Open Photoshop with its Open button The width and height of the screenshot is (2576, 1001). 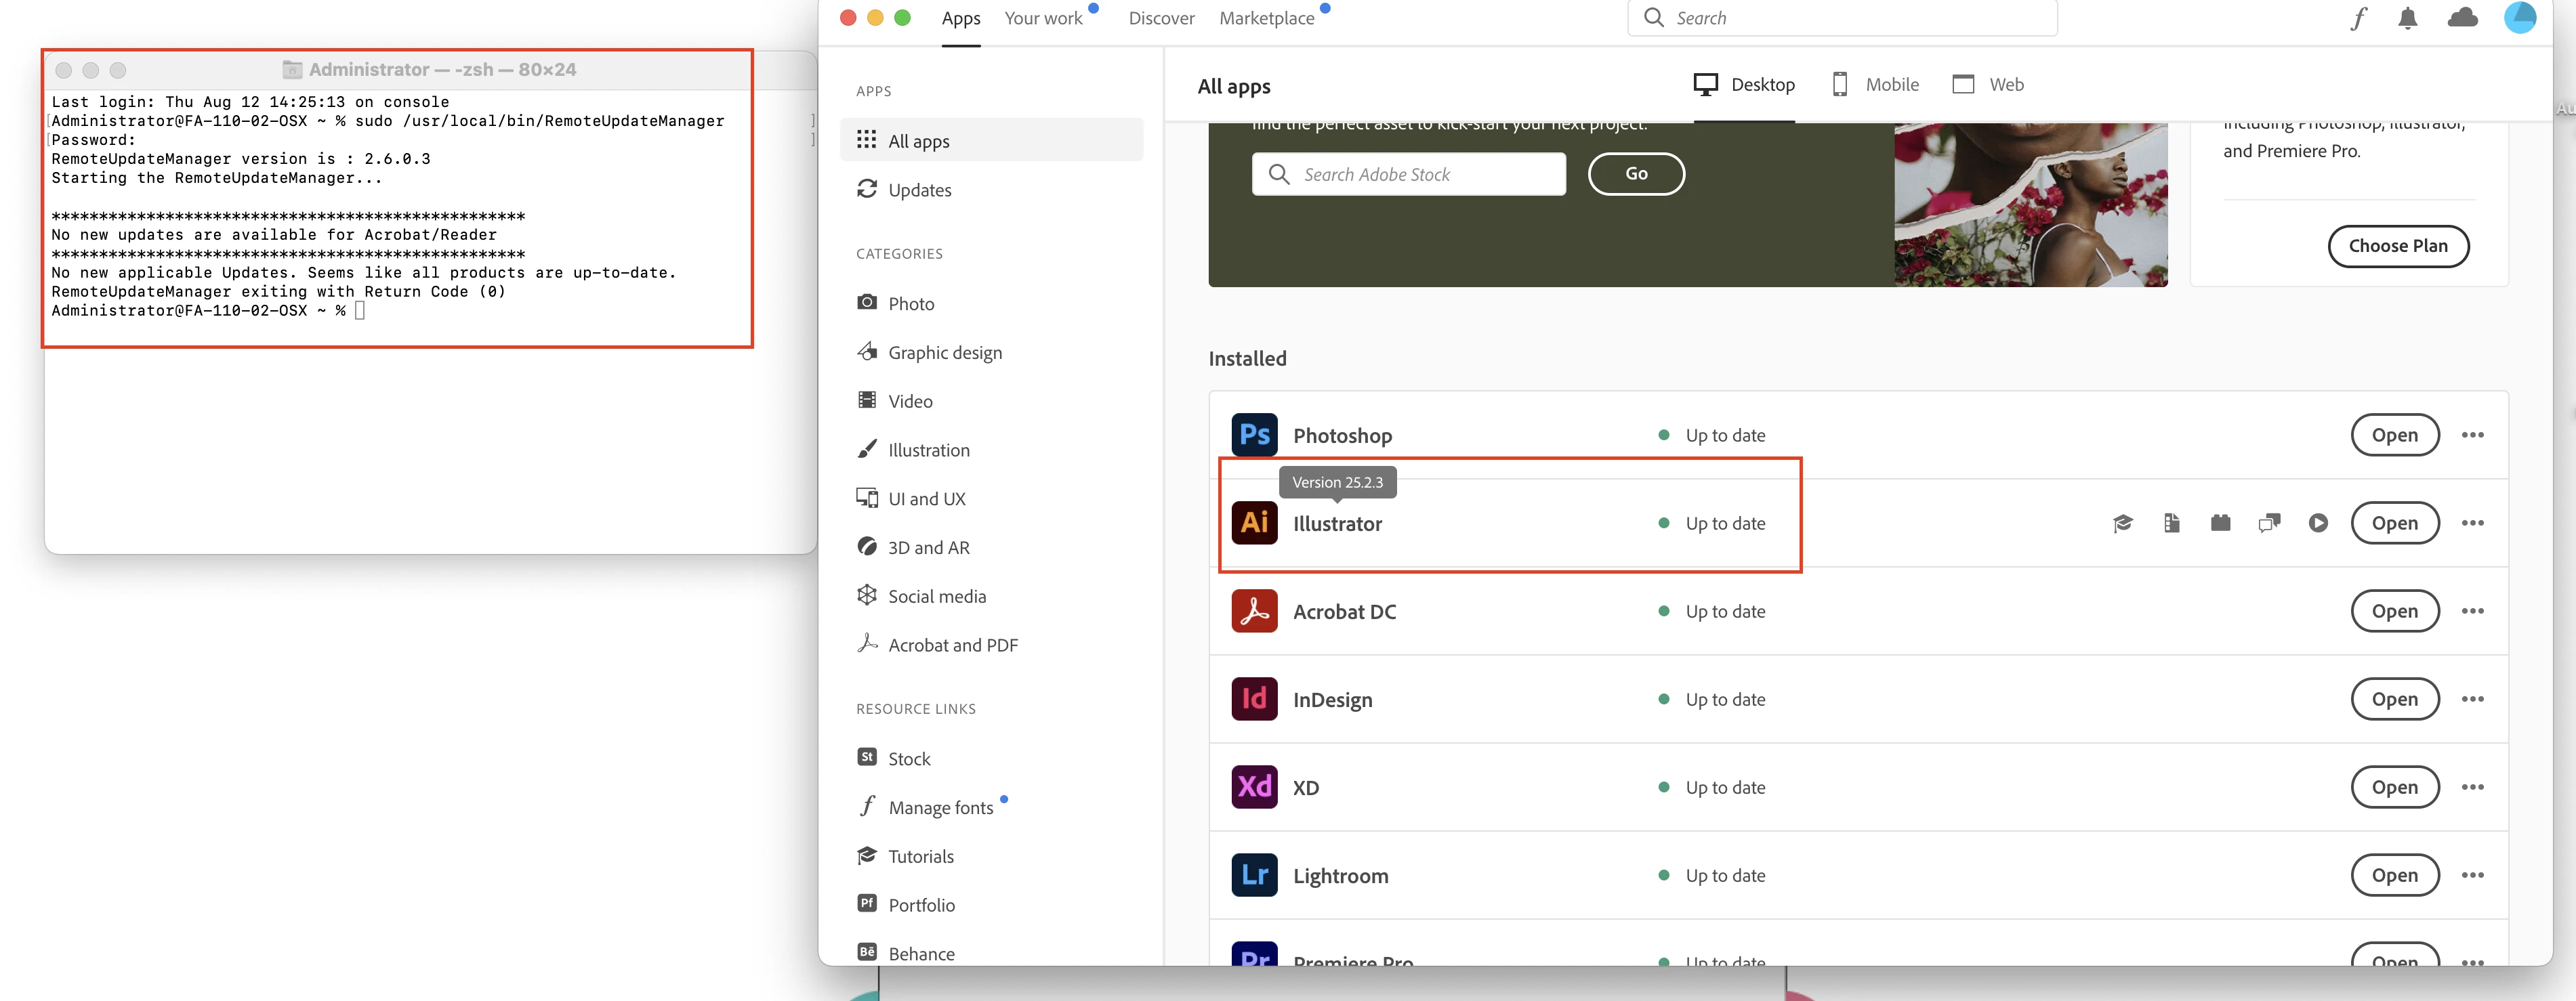[x=2394, y=435]
